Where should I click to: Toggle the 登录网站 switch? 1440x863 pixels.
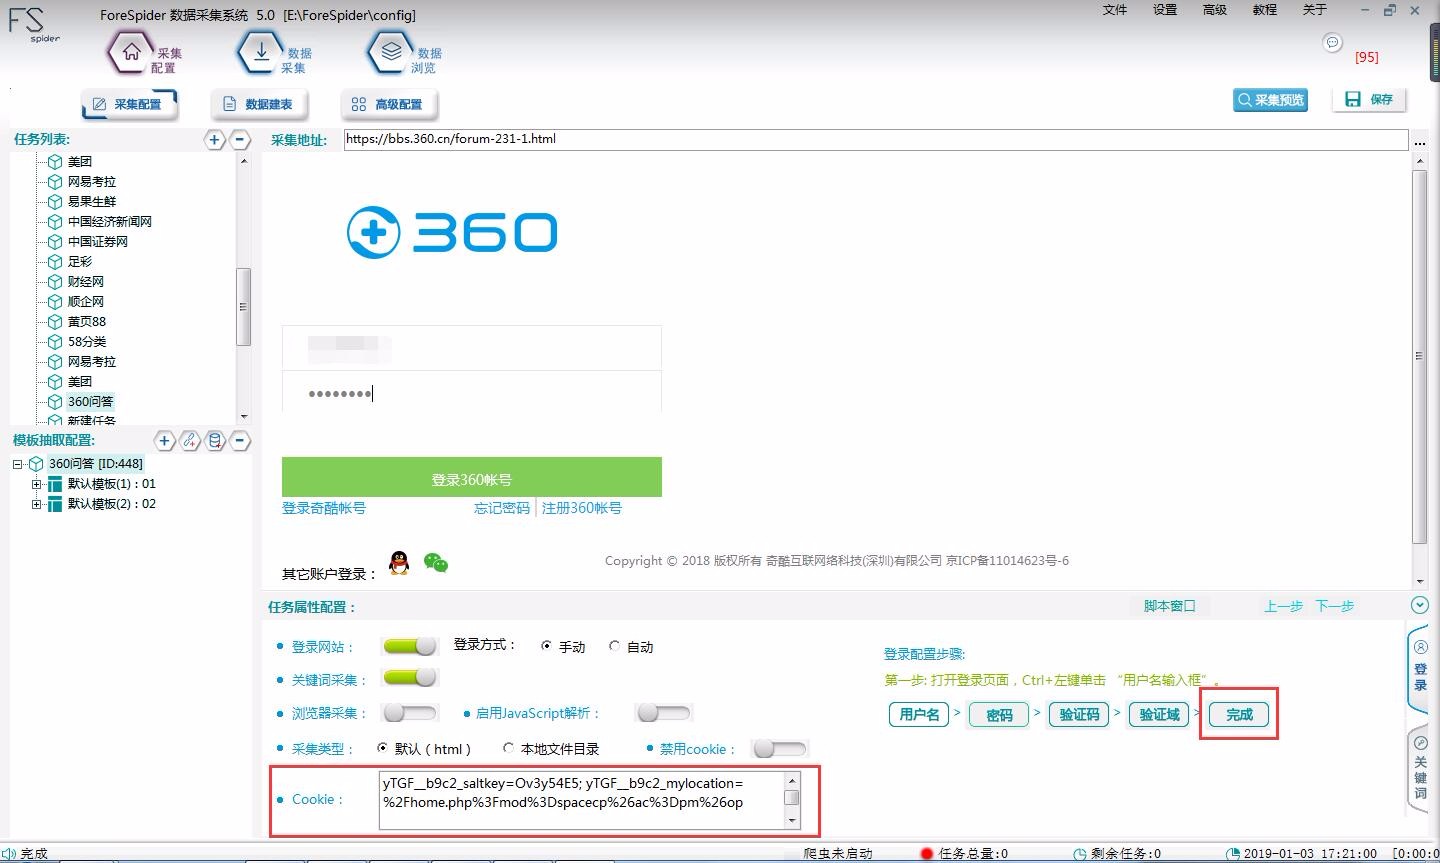tap(410, 646)
